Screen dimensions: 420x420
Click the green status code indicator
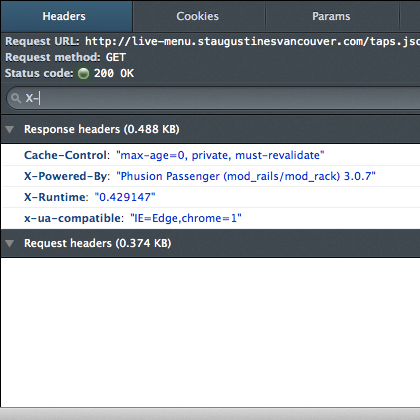coord(83,73)
